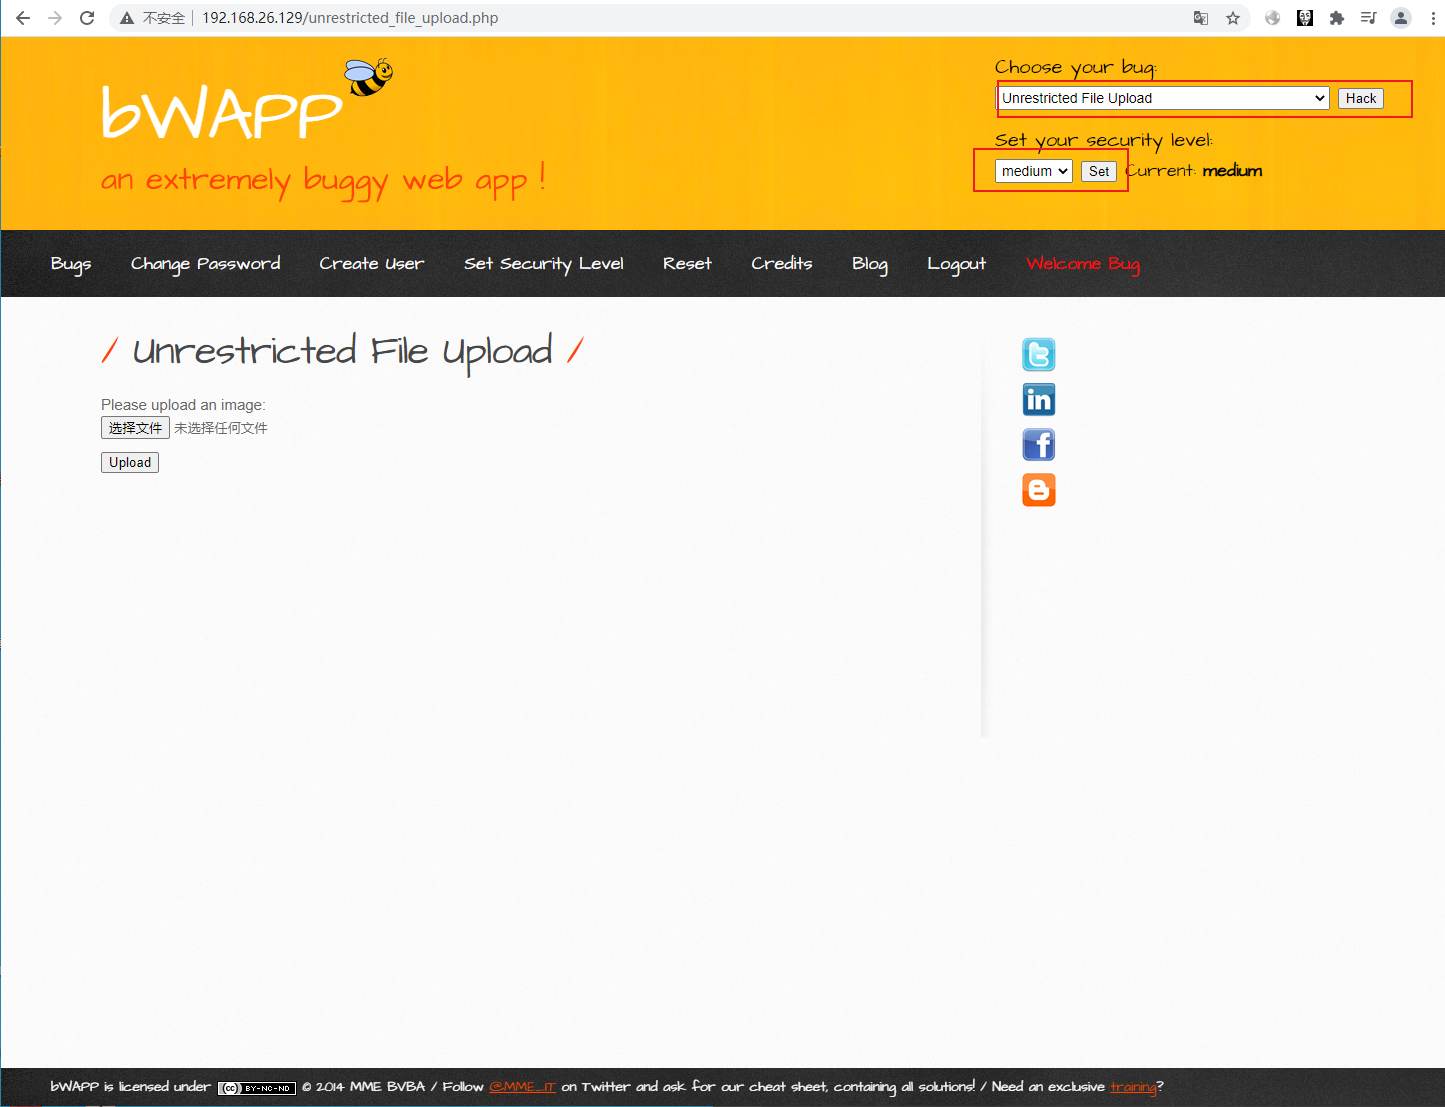Go forward to the next page
This screenshot has height=1107, width=1445.
click(55, 18)
